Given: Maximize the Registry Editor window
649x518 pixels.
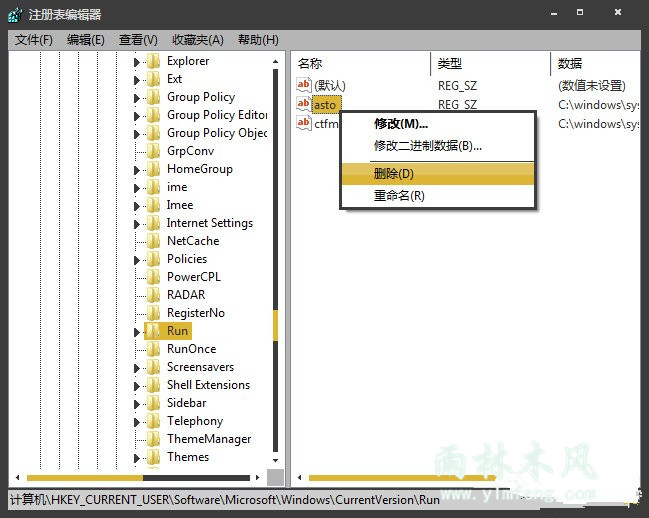Looking at the screenshot, I should [x=580, y=12].
